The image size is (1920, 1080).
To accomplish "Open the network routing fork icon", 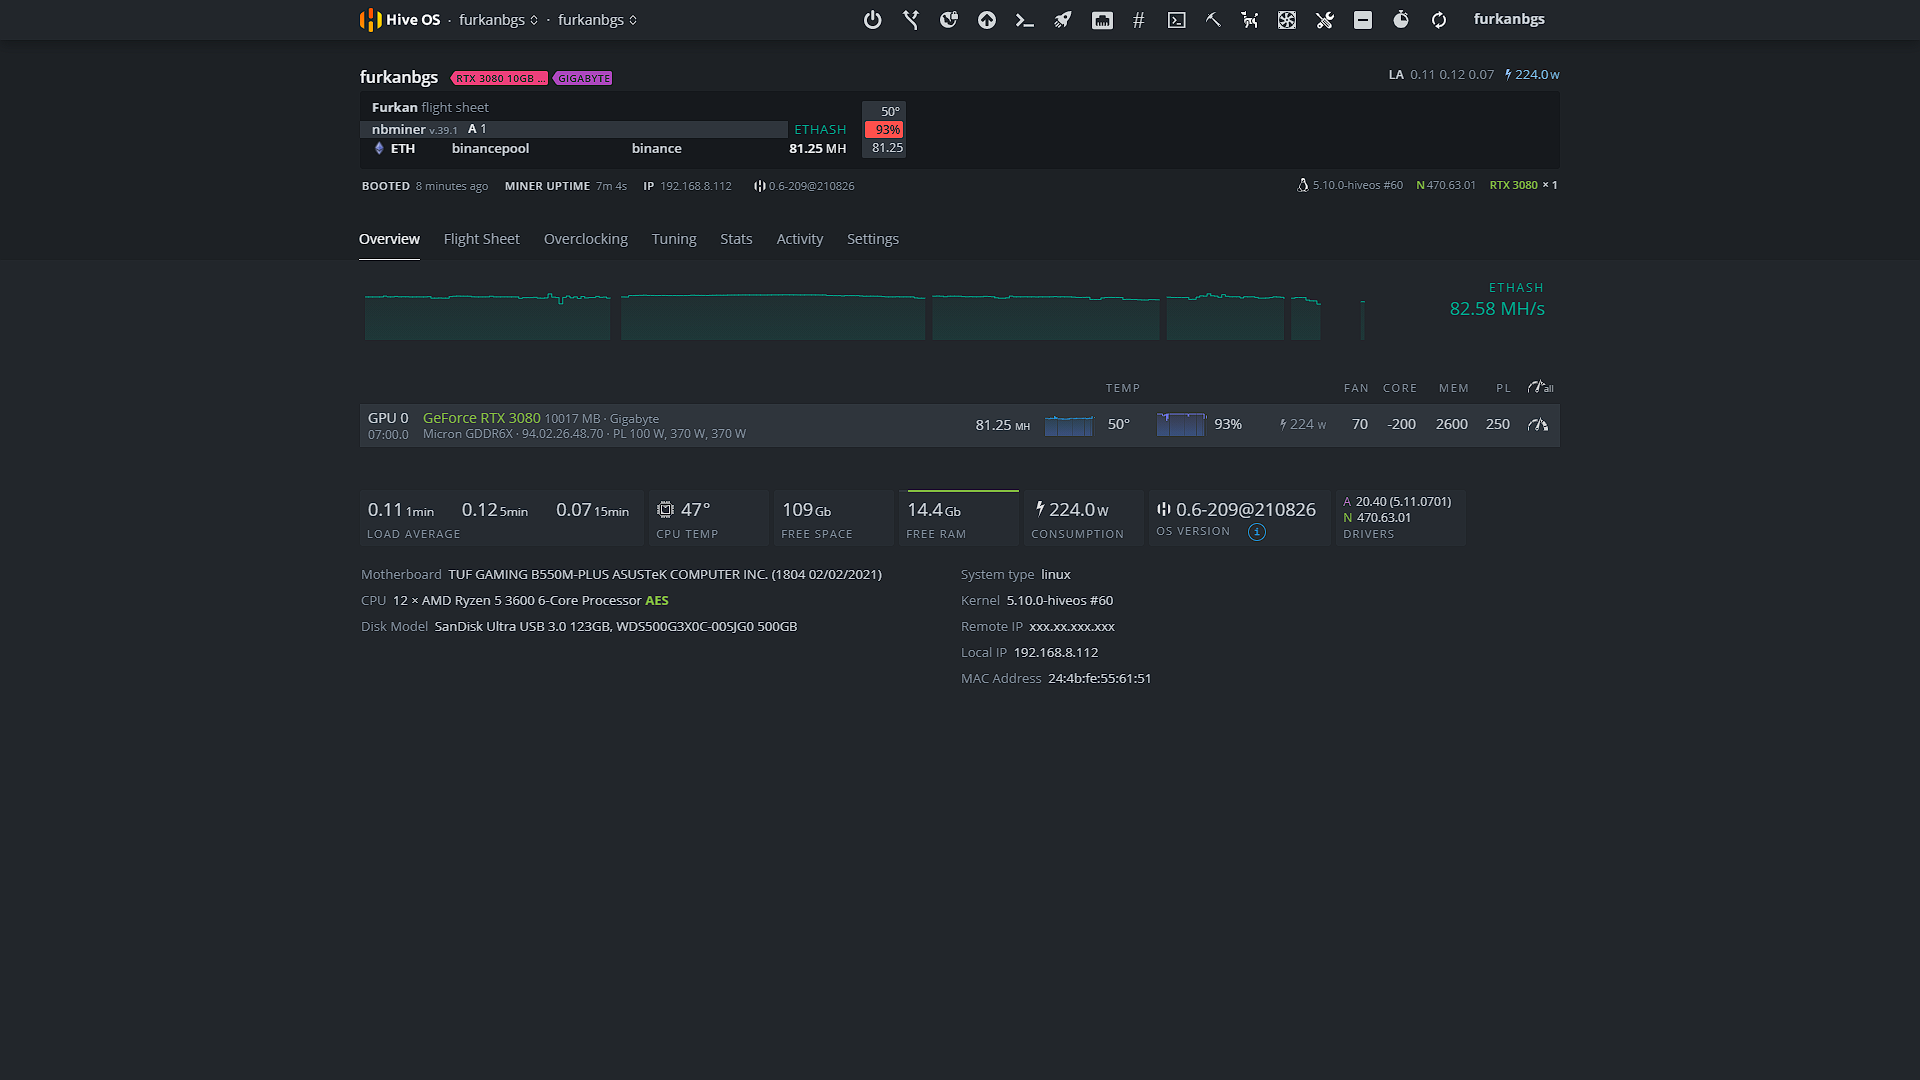I will [911, 20].
